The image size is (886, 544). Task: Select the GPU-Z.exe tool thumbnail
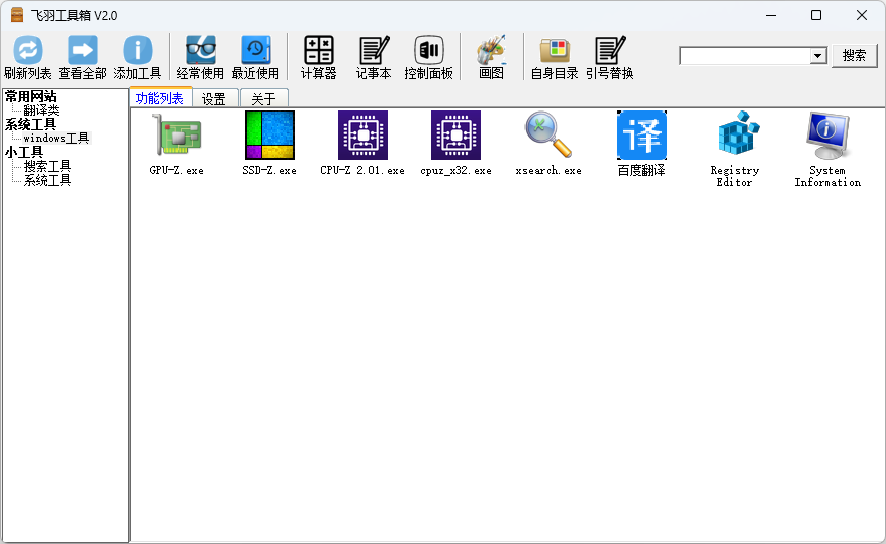click(176, 137)
